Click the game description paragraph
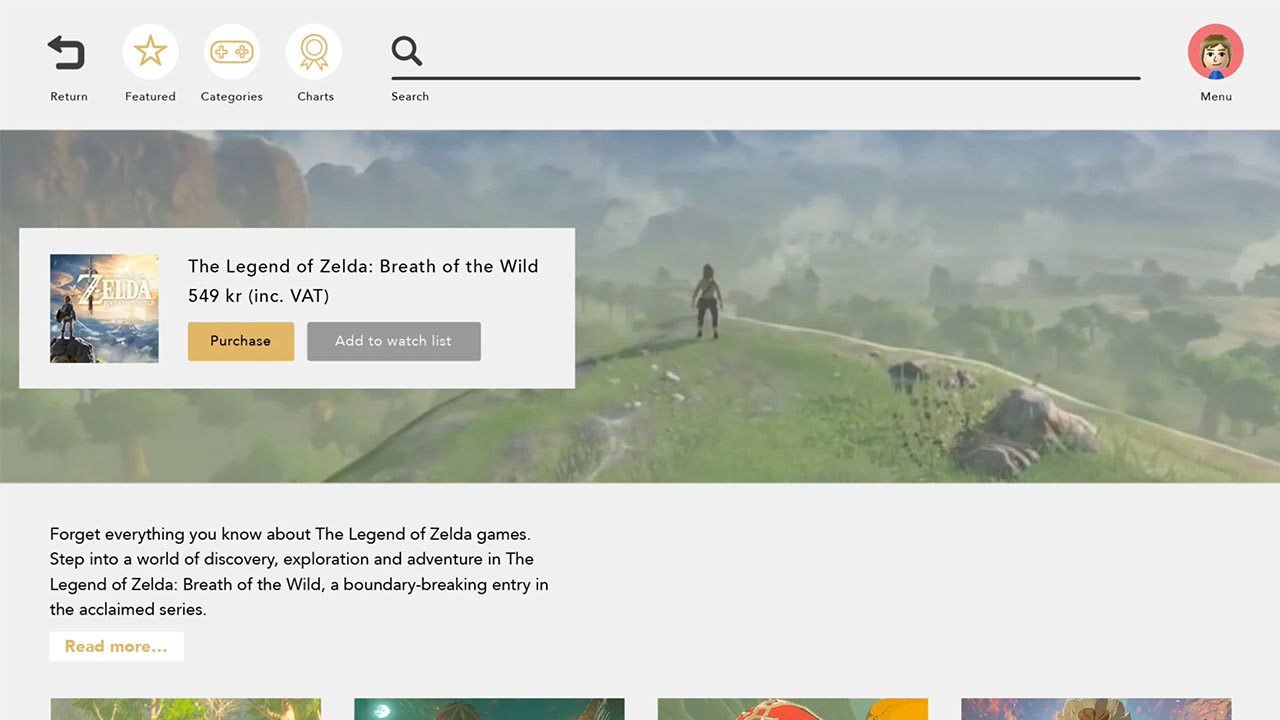This screenshot has width=1280, height=720. click(x=299, y=571)
